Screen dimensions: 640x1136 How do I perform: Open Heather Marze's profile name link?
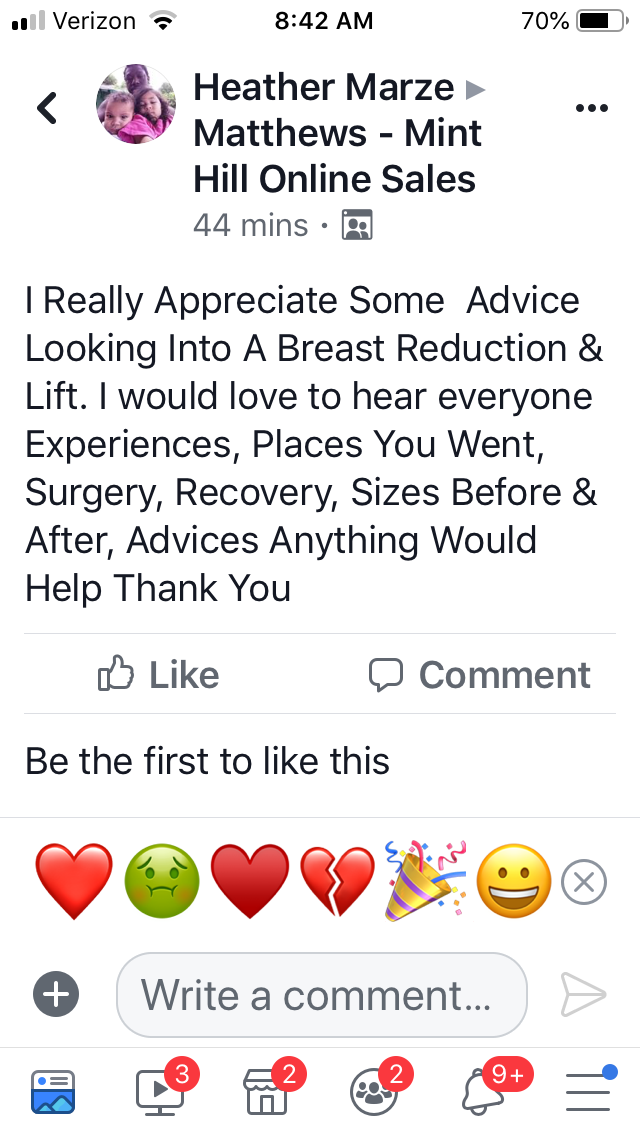(x=323, y=88)
